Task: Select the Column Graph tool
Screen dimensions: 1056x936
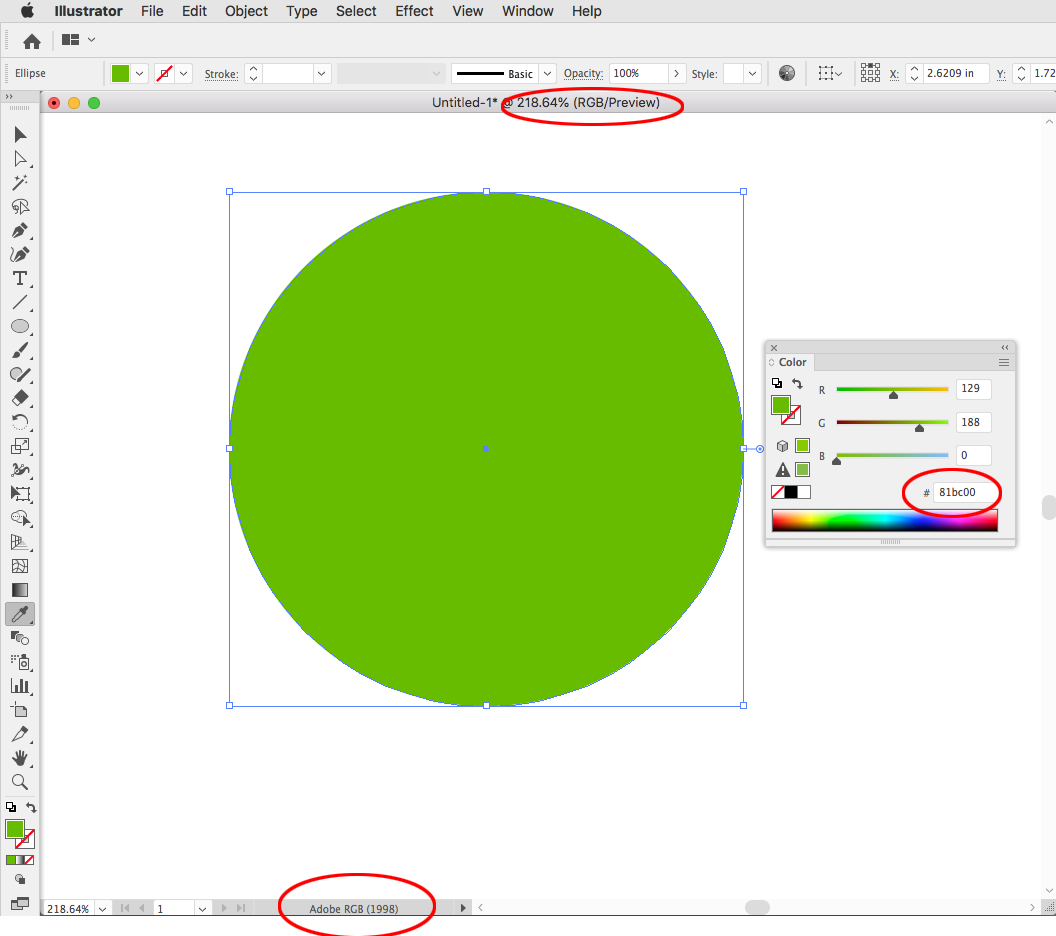Action: tap(20, 686)
